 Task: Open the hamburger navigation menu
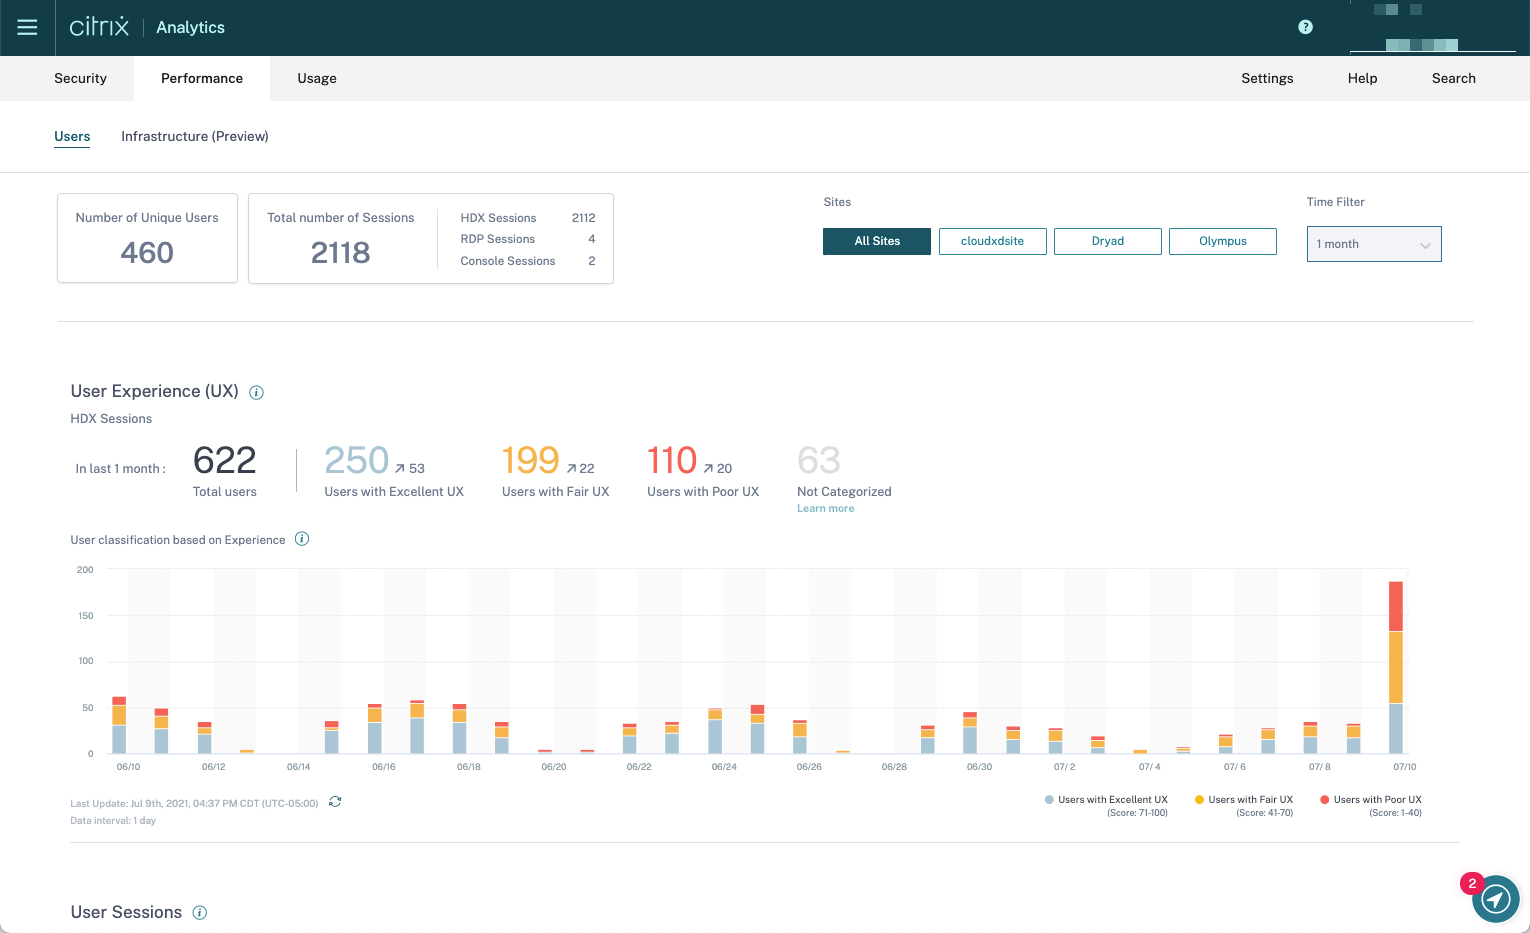27,27
